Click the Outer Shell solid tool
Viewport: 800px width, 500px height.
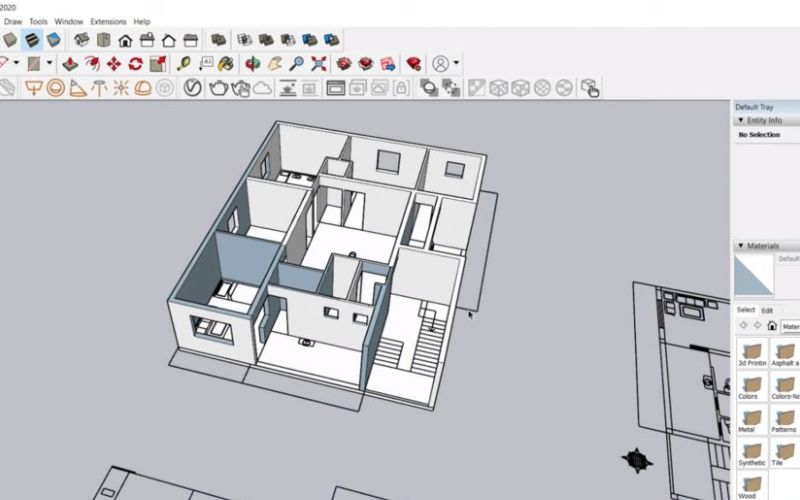[219, 40]
